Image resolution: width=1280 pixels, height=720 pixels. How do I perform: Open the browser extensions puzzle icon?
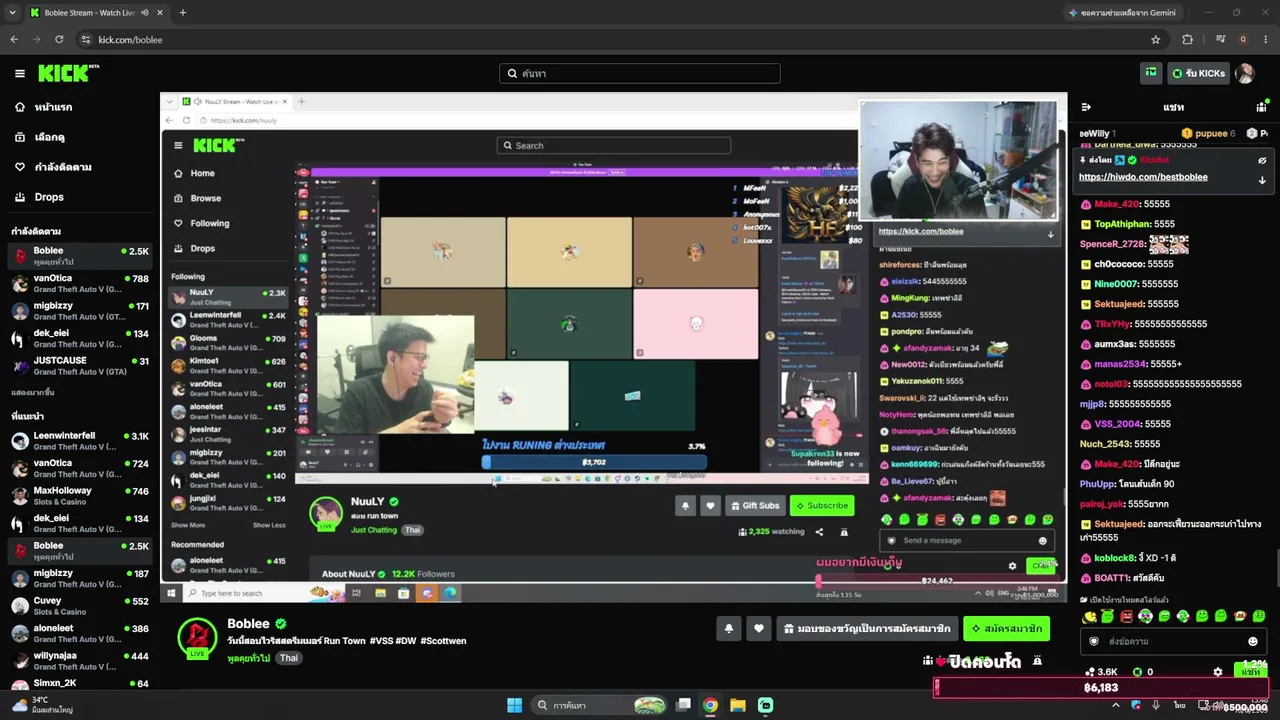click(1187, 40)
